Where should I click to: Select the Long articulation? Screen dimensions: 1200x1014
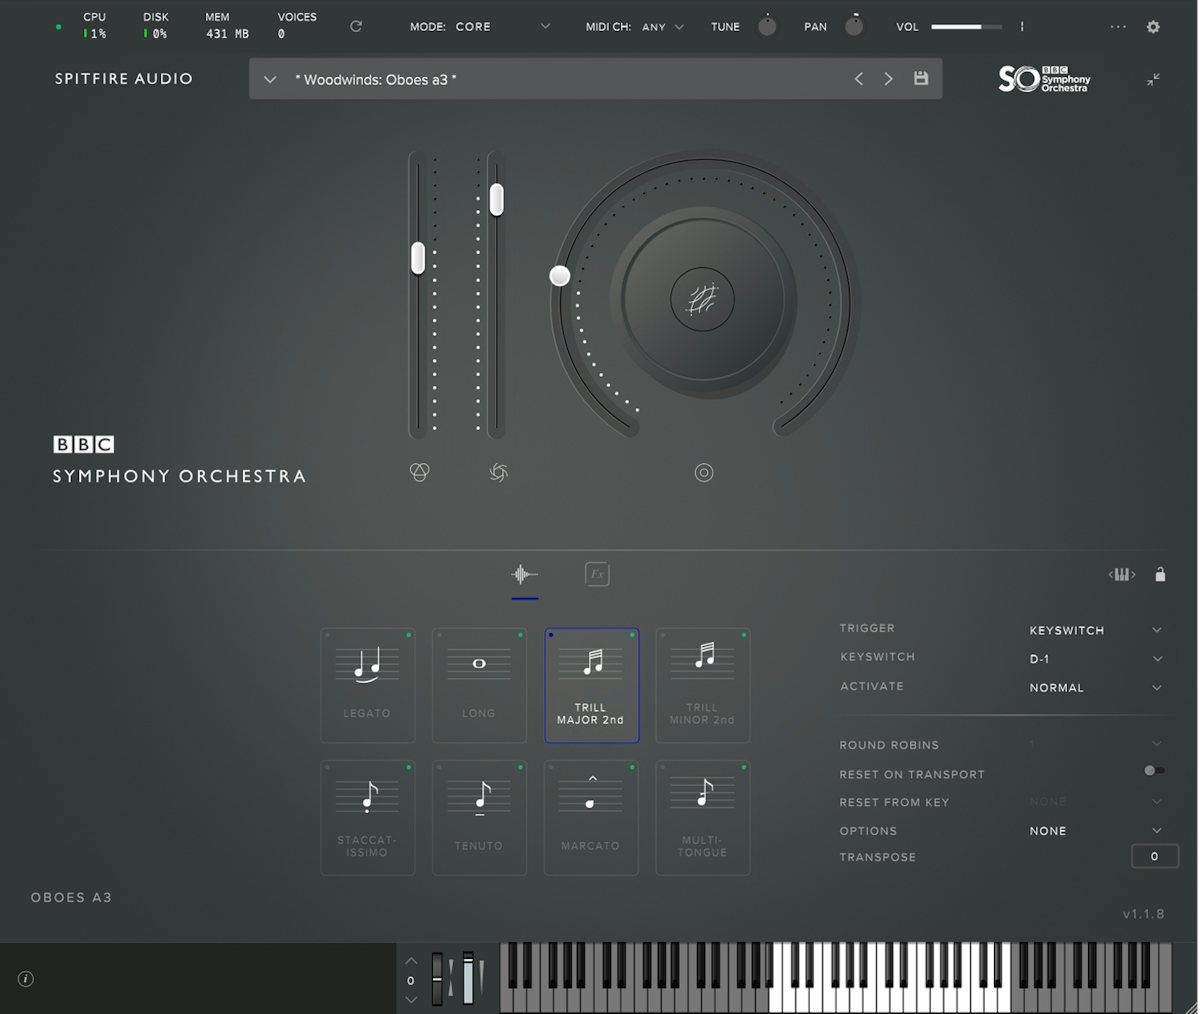[479, 685]
